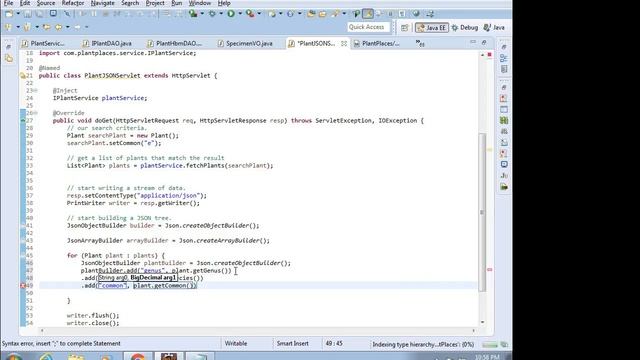
Task: Click the Task List icon in right sidebar
Action: (504, 69)
